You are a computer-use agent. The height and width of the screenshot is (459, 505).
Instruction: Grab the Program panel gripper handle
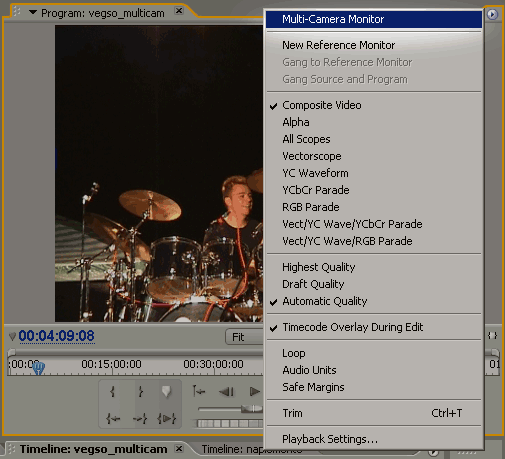pyautogui.click(x=17, y=12)
